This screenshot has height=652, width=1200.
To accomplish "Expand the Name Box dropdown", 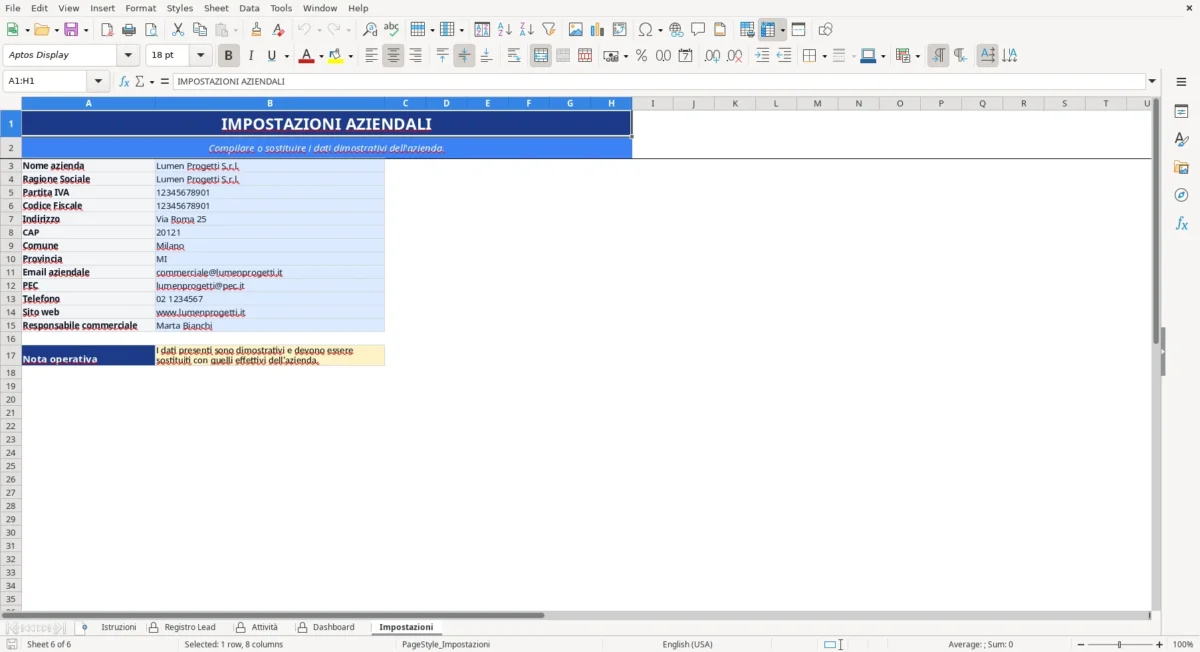I will 98,82.
